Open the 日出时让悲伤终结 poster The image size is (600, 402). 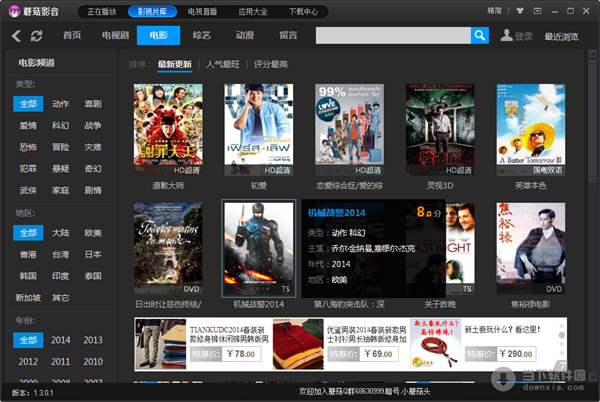point(168,249)
